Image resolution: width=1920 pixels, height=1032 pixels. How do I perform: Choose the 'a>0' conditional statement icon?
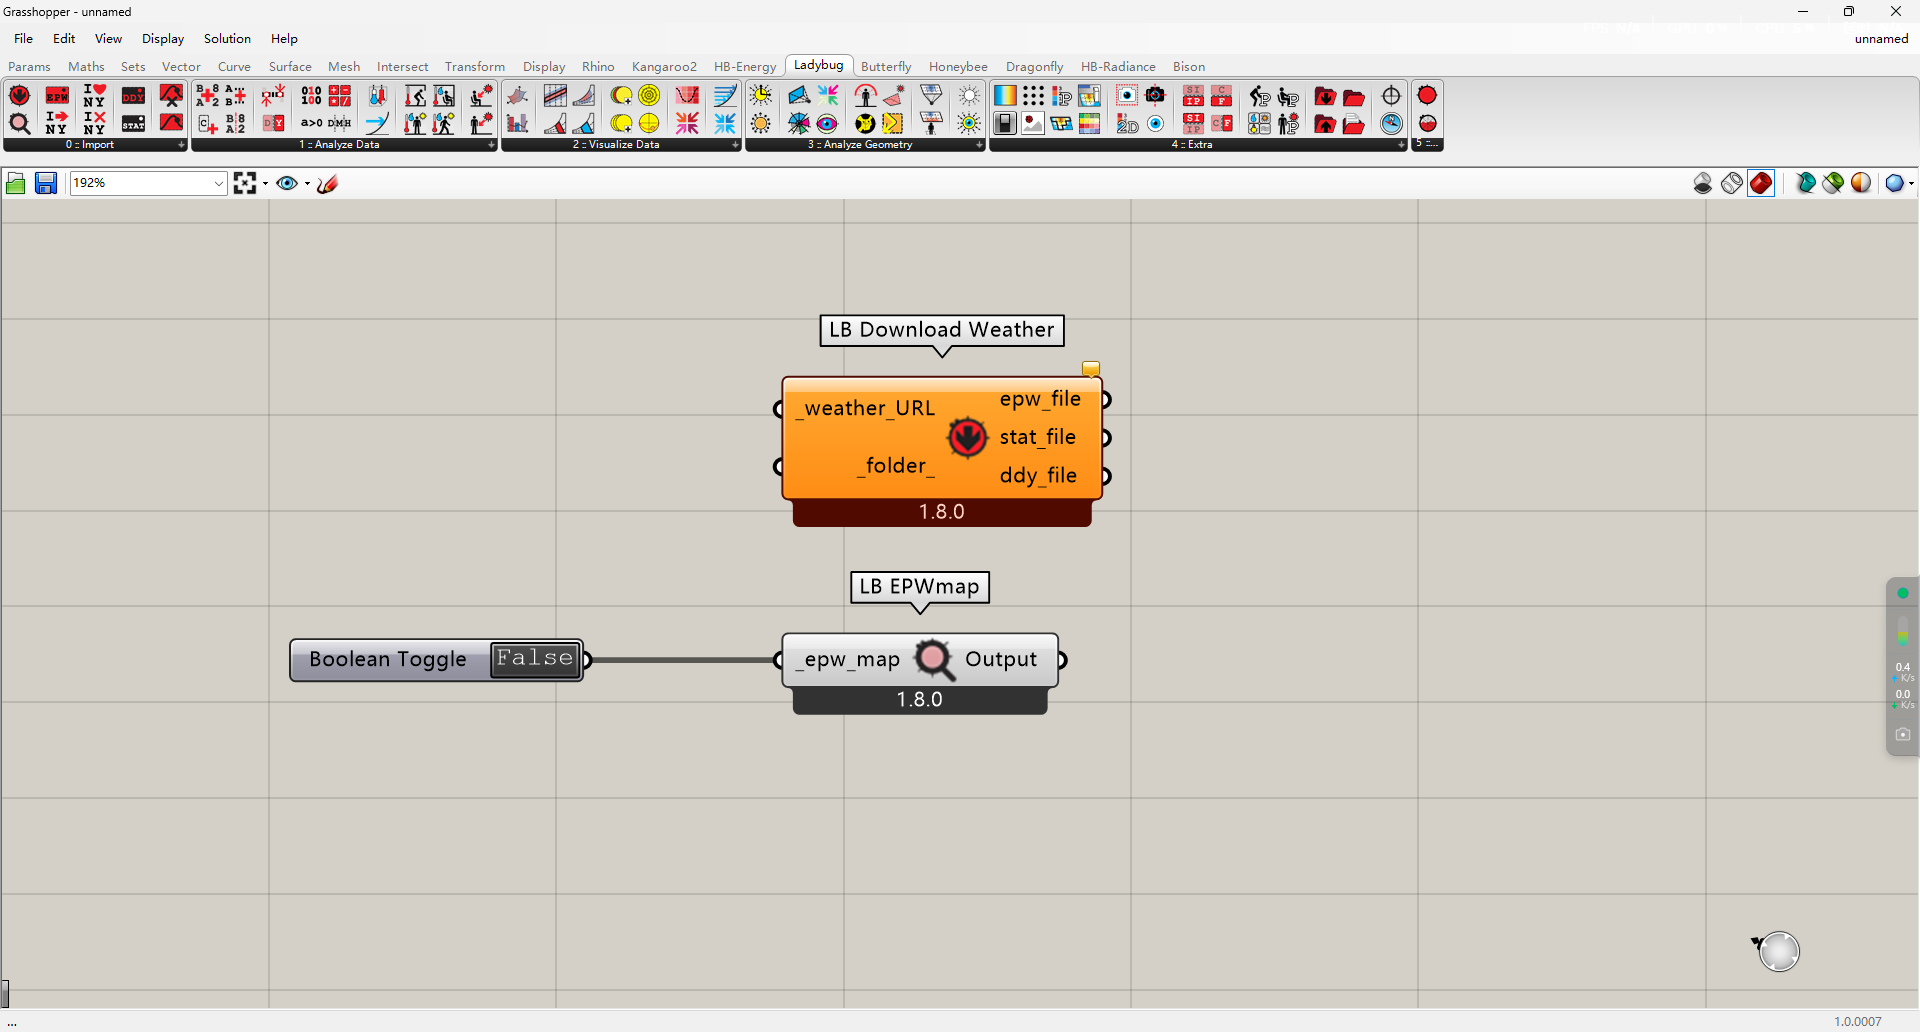pos(311,124)
